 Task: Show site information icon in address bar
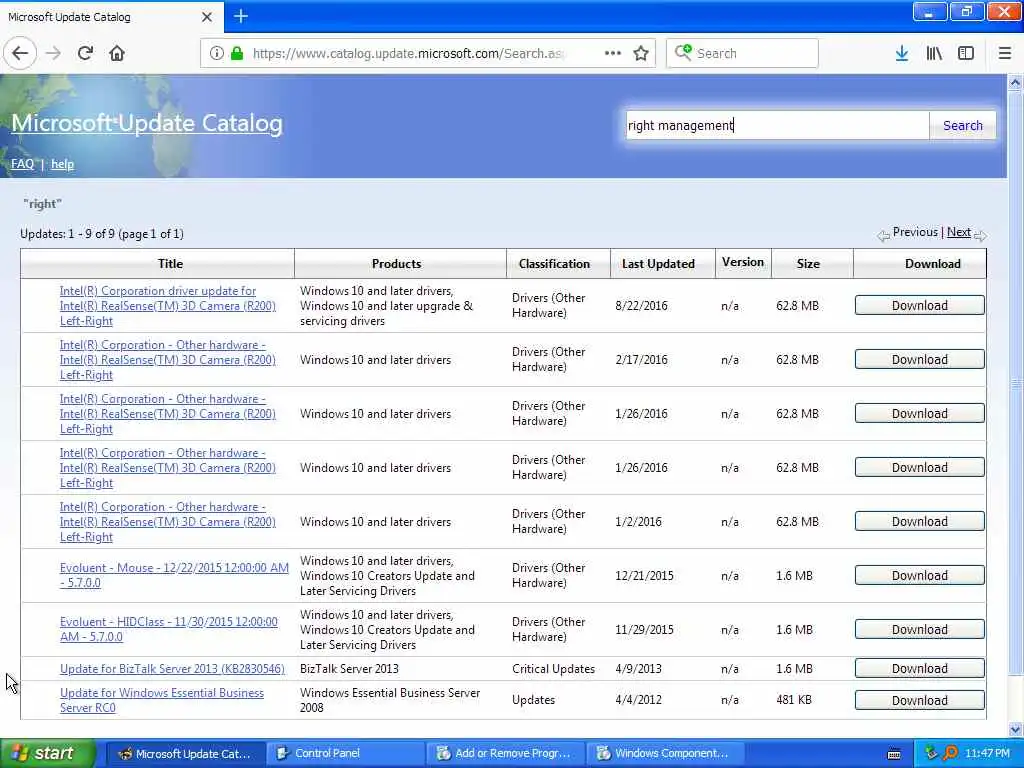[217, 54]
